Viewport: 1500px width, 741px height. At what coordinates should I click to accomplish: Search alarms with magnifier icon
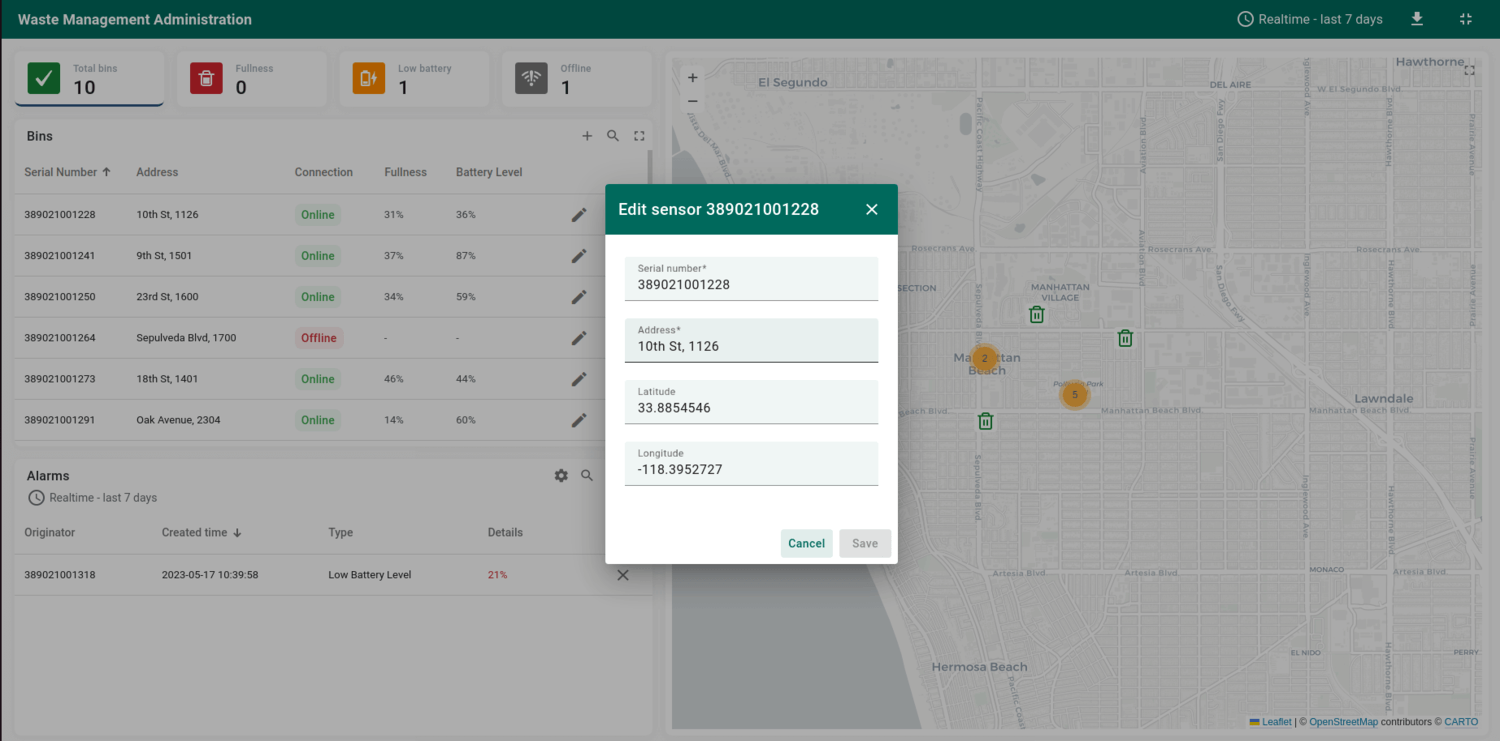(587, 476)
